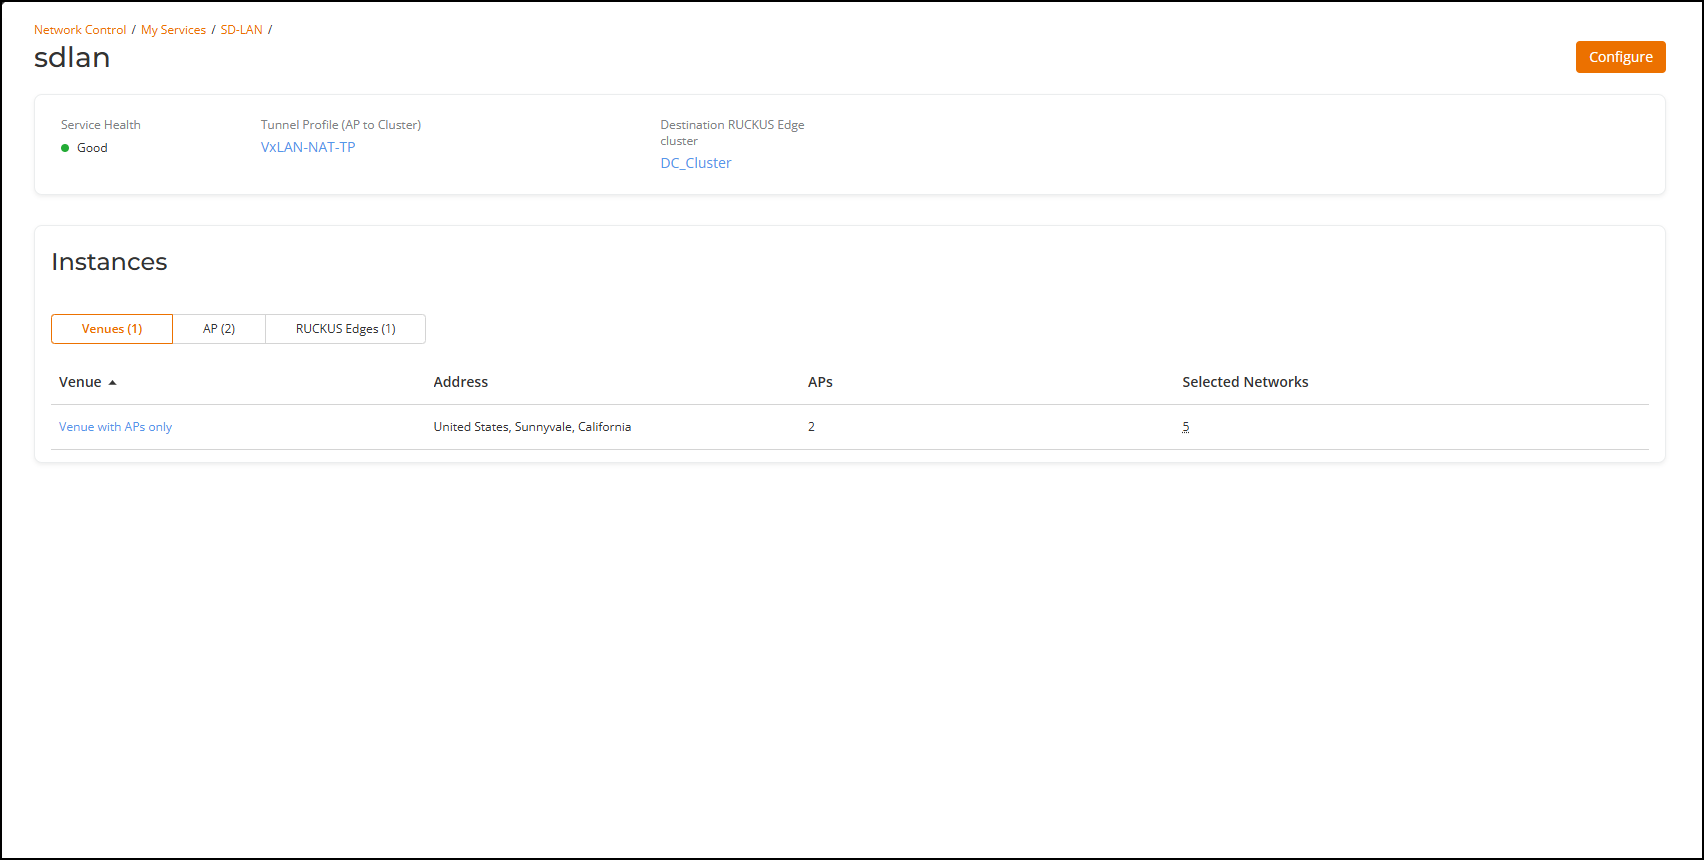Click the Venue column sort arrow

[113, 383]
